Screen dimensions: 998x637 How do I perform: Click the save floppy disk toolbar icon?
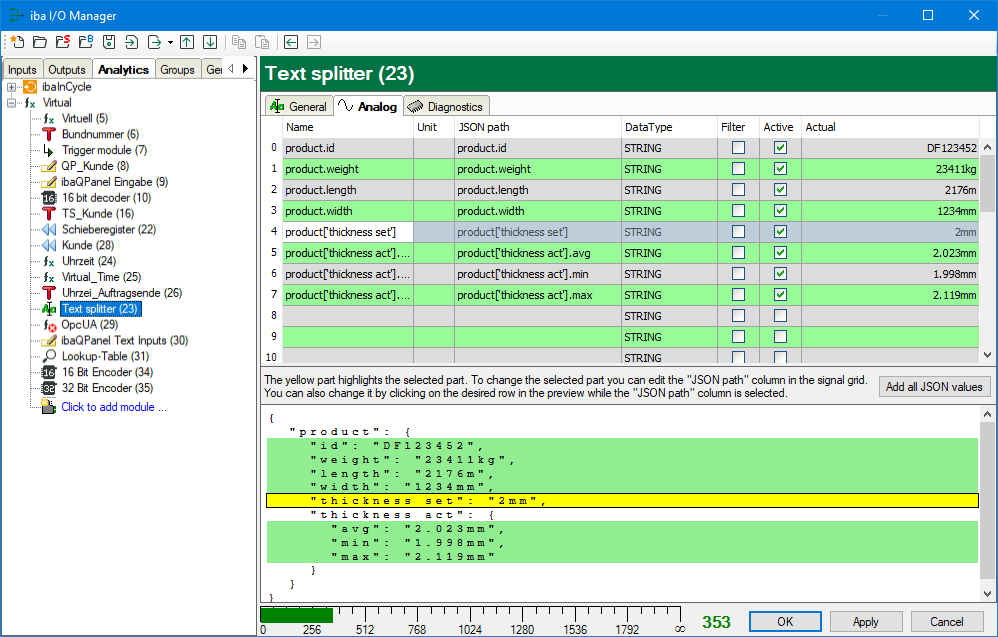click(x=108, y=42)
